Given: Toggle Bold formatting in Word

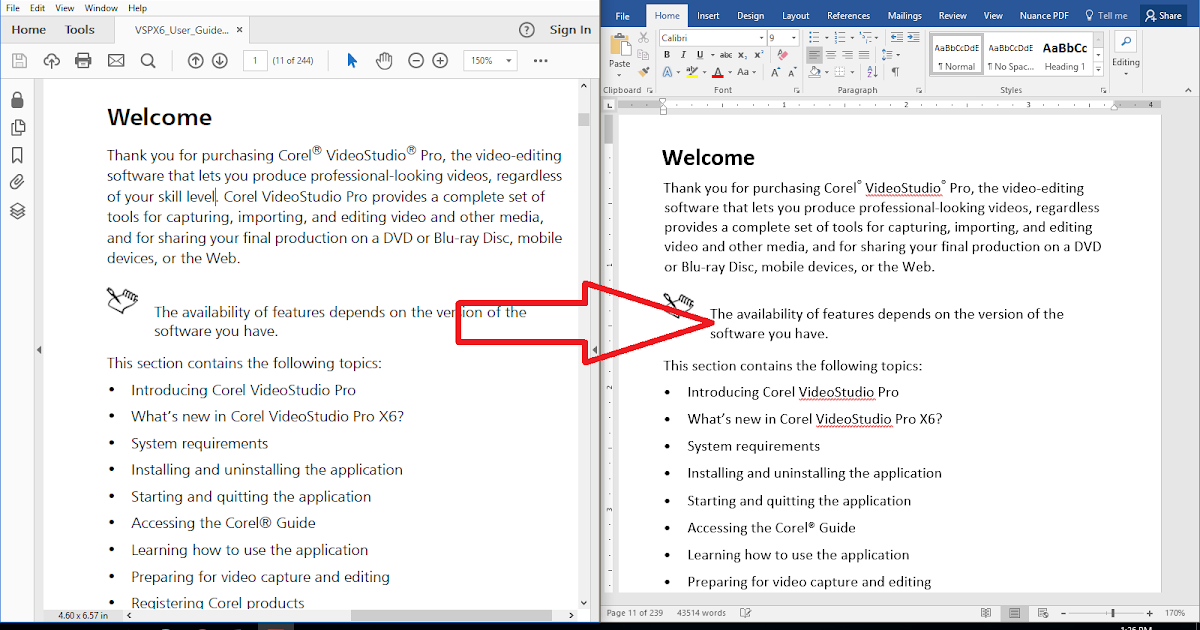Looking at the screenshot, I should (x=667, y=55).
